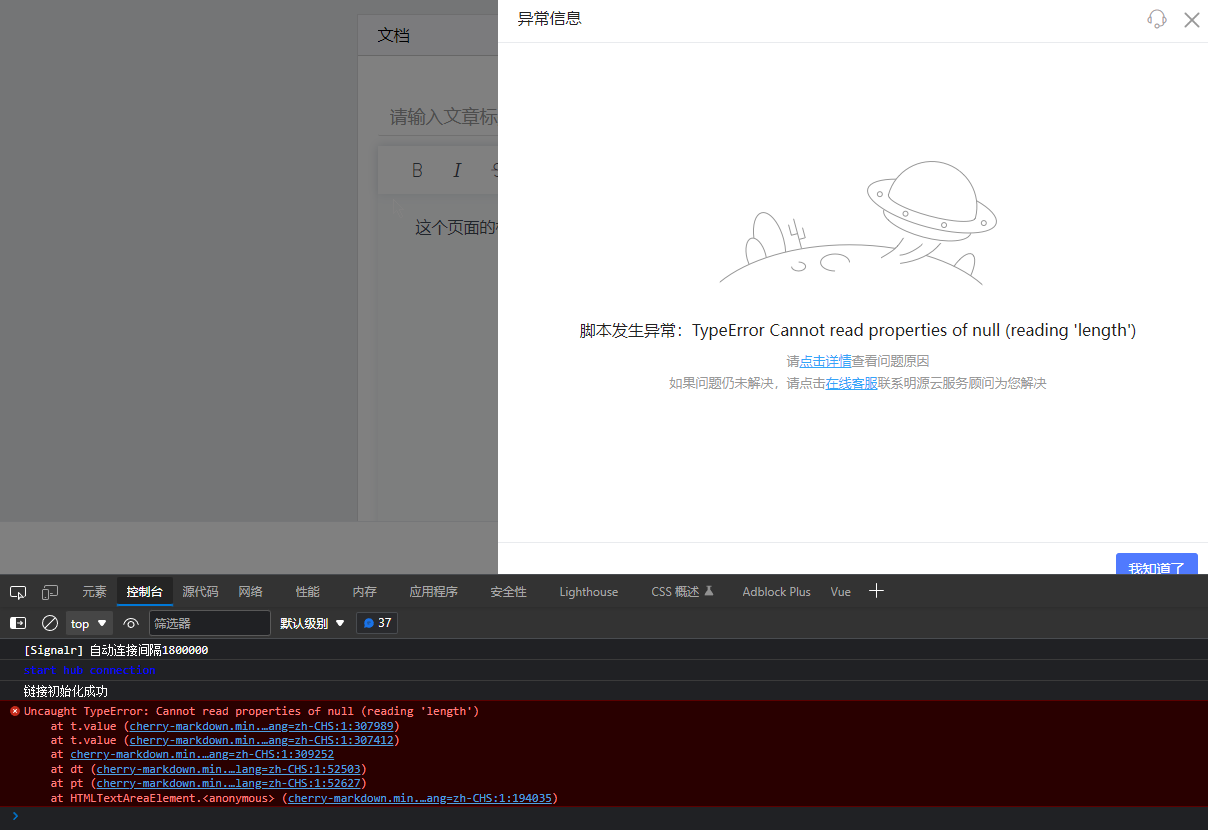Open the 点击详情 link to view problem details
The image size is (1208, 830).
(827, 361)
